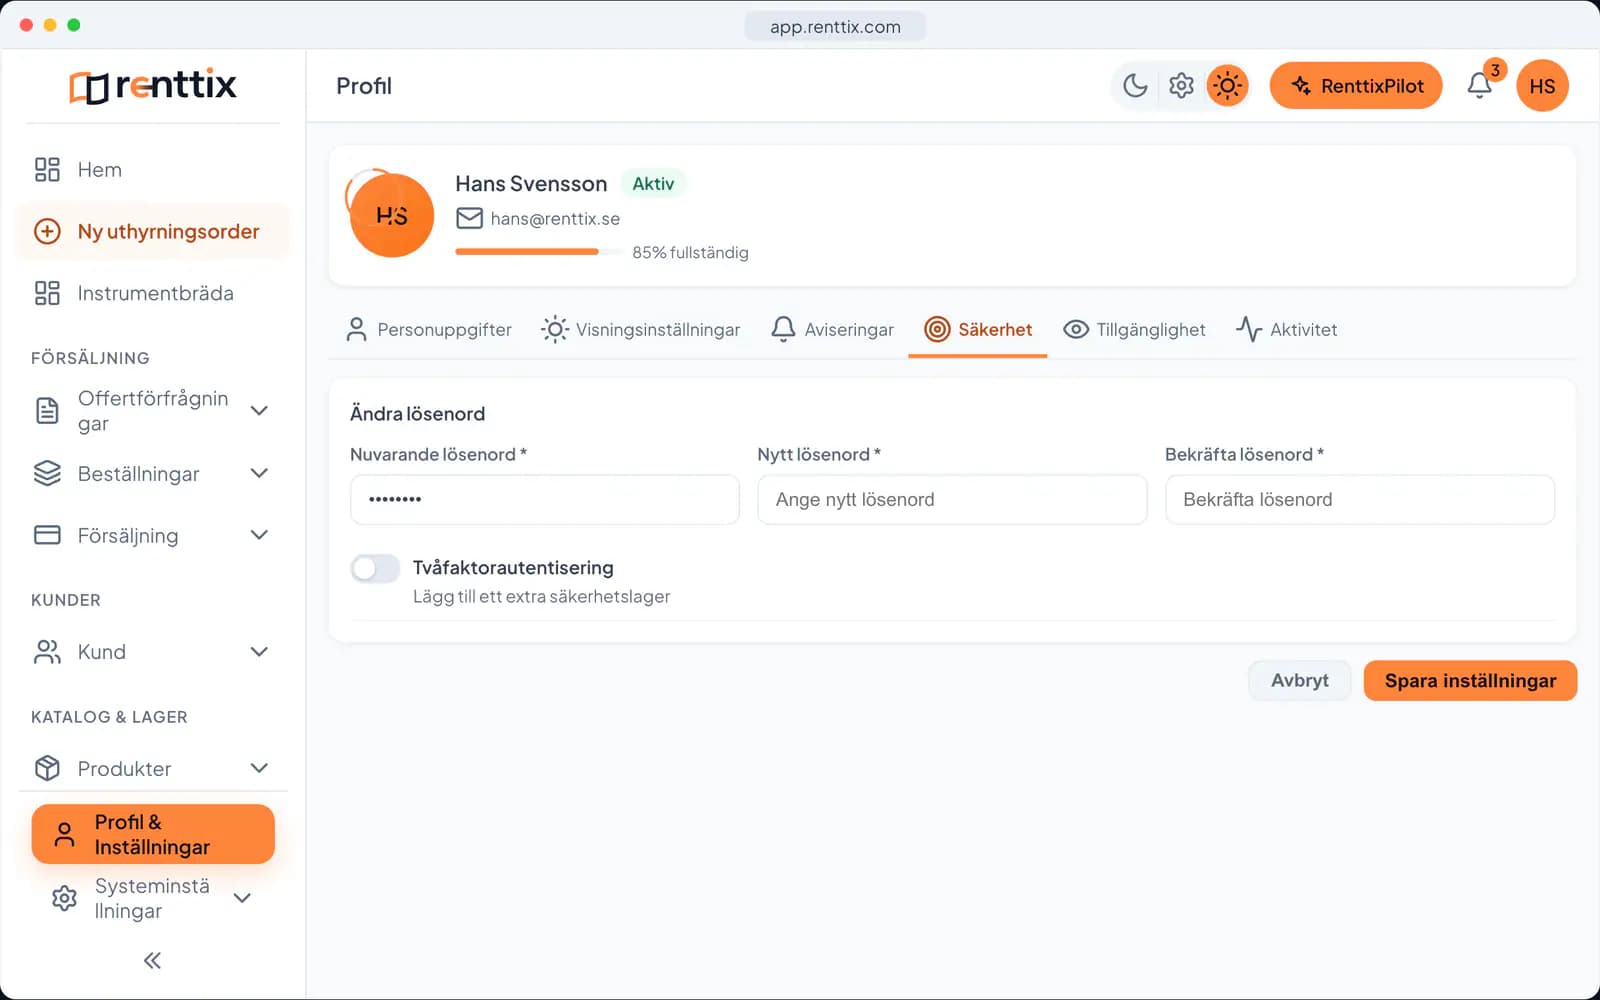This screenshot has width=1600, height=1000.
Task: Launch RenttixPilot button
Action: pos(1356,86)
